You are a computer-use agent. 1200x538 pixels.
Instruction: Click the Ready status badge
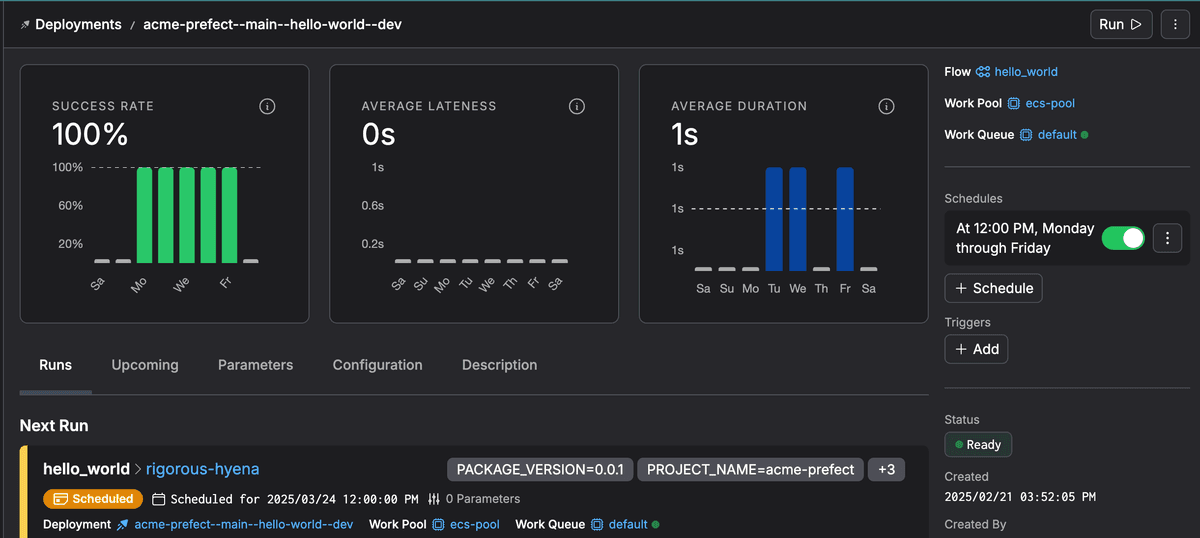979,444
